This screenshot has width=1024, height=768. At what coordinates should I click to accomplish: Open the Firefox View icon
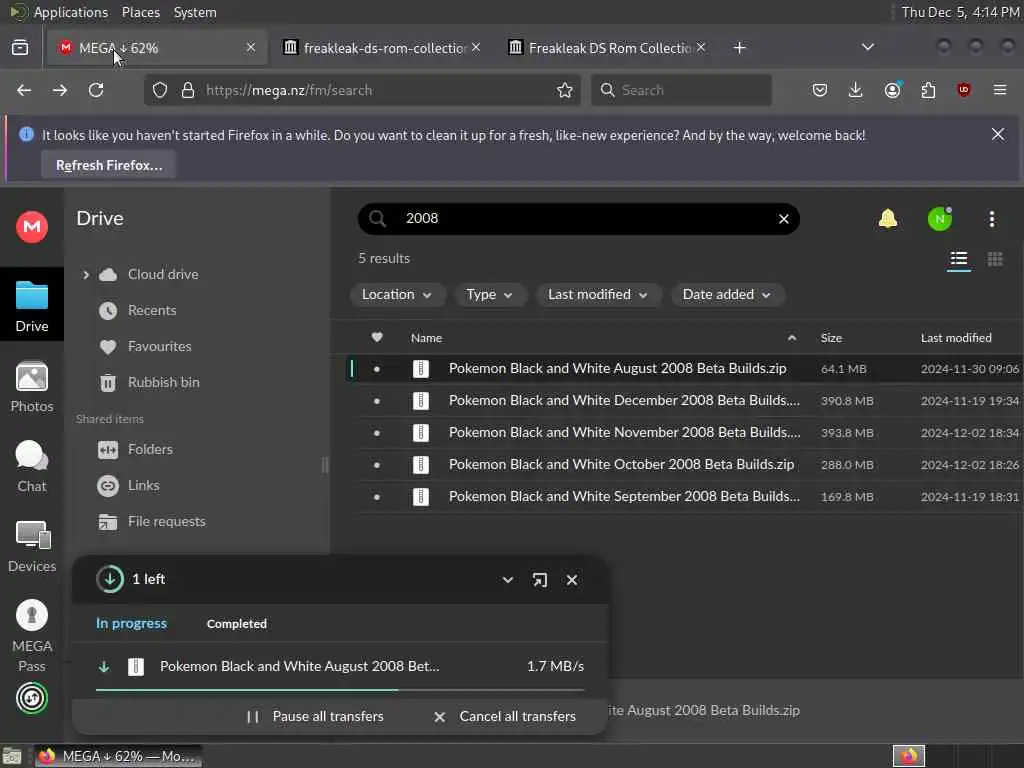pos(20,48)
